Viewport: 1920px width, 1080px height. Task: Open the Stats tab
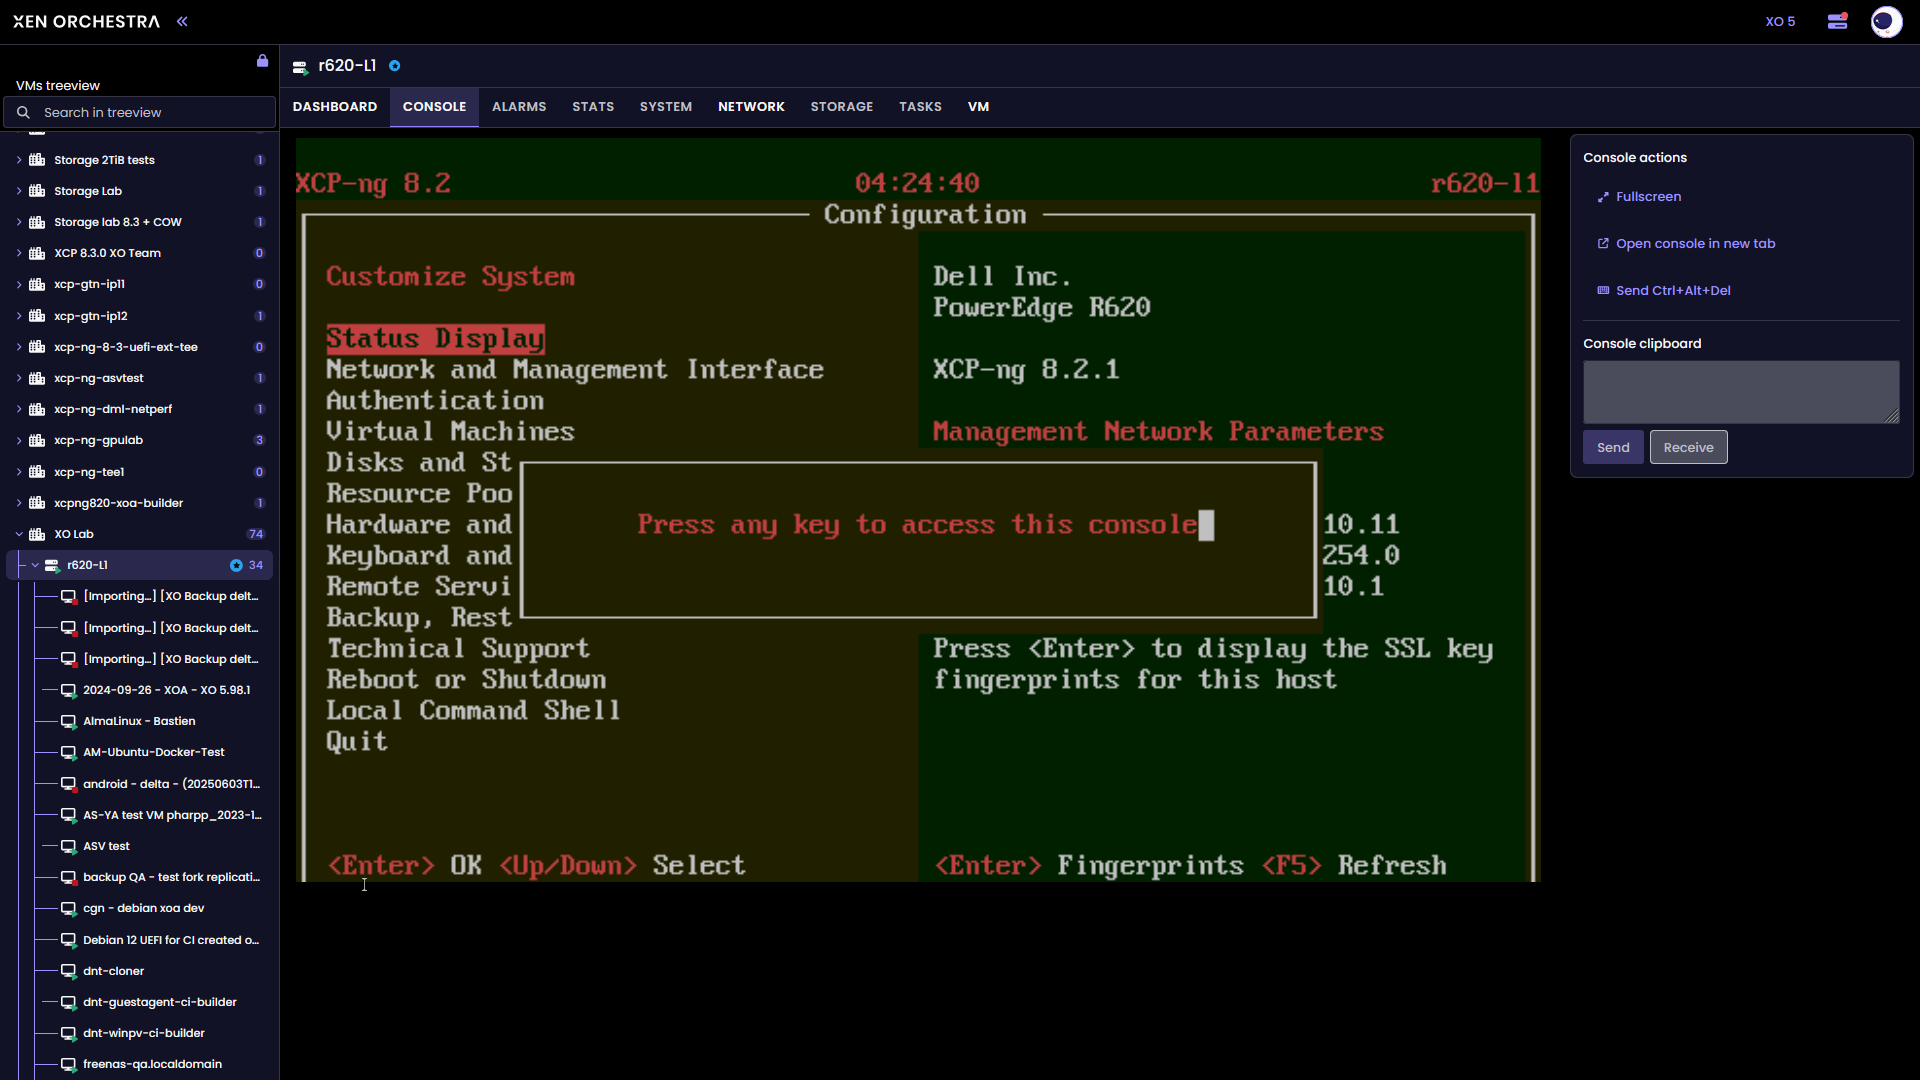pos(593,107)
